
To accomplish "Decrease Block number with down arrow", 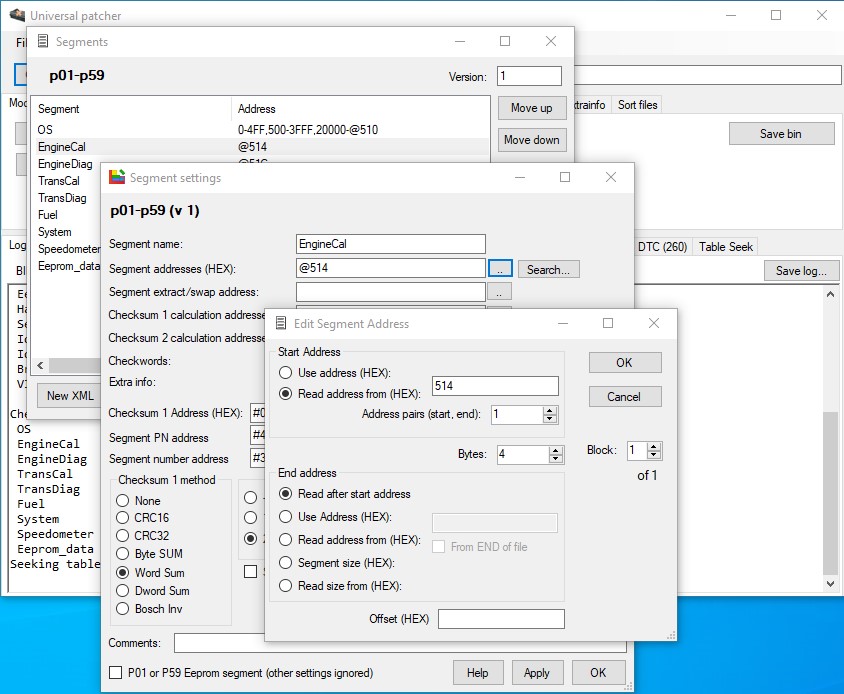I will point(654,455).
